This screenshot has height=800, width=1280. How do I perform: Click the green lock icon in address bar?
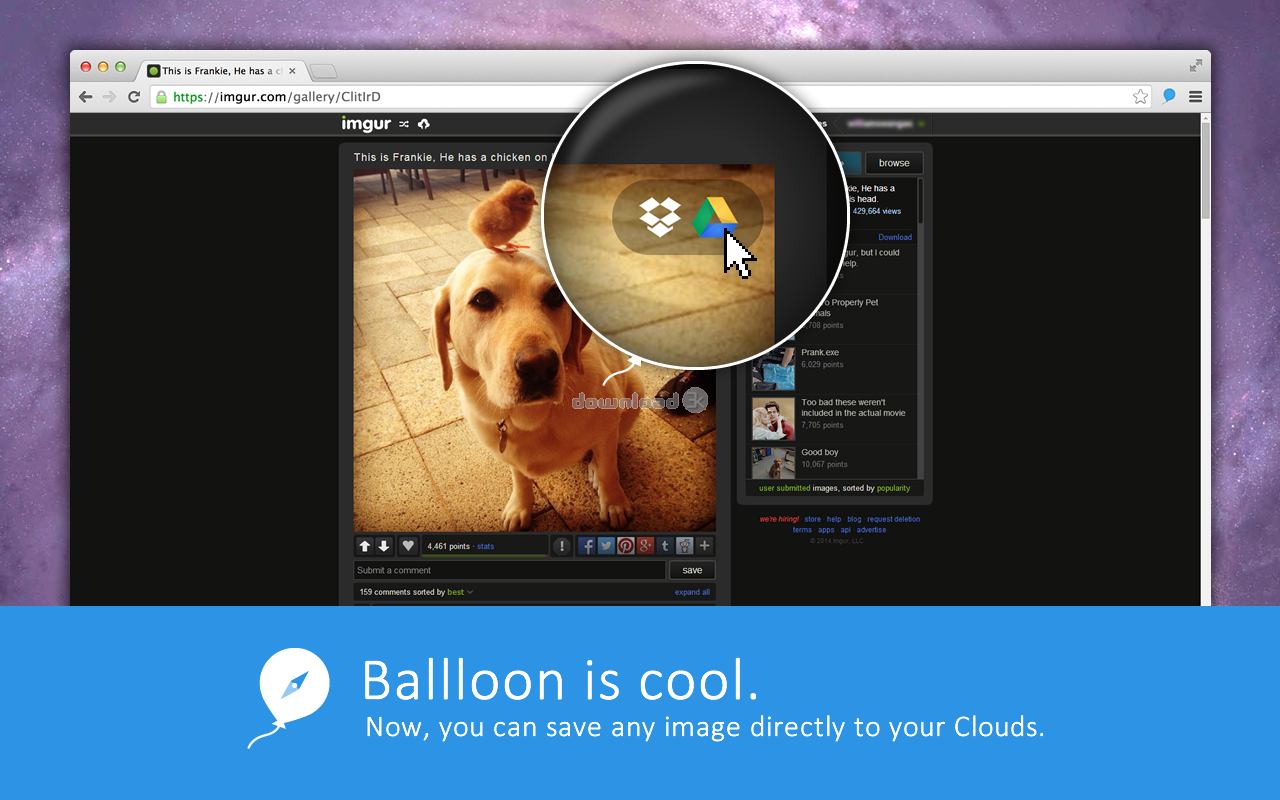160,97
